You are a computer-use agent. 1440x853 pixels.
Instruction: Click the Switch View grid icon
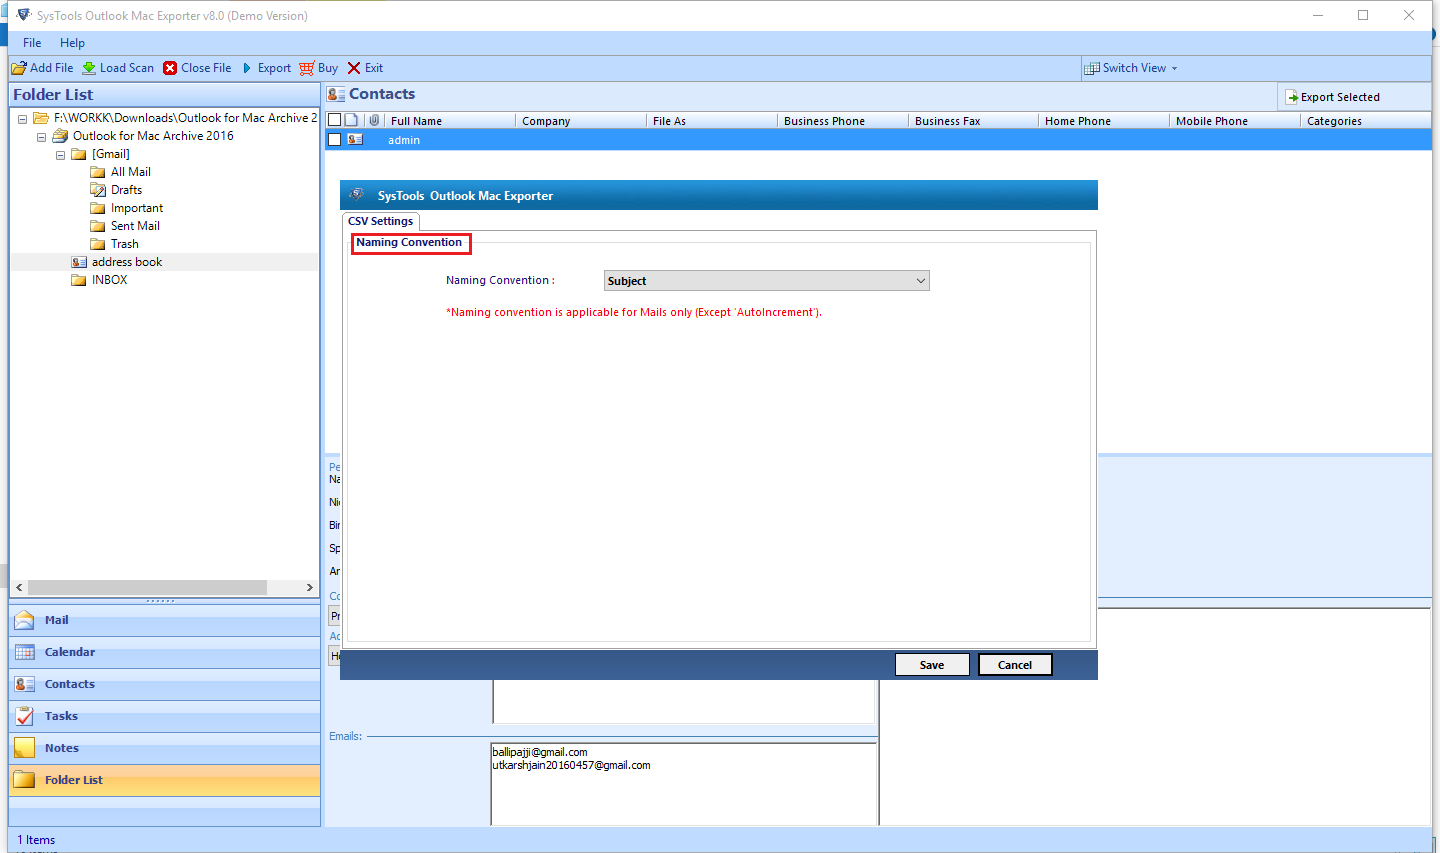point(1092,68)
